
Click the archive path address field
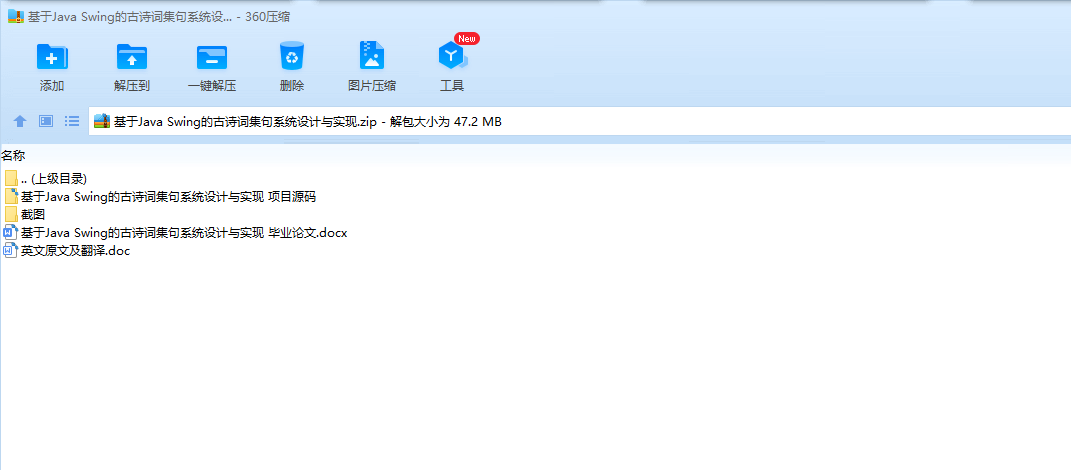click(x=580, y=122)
